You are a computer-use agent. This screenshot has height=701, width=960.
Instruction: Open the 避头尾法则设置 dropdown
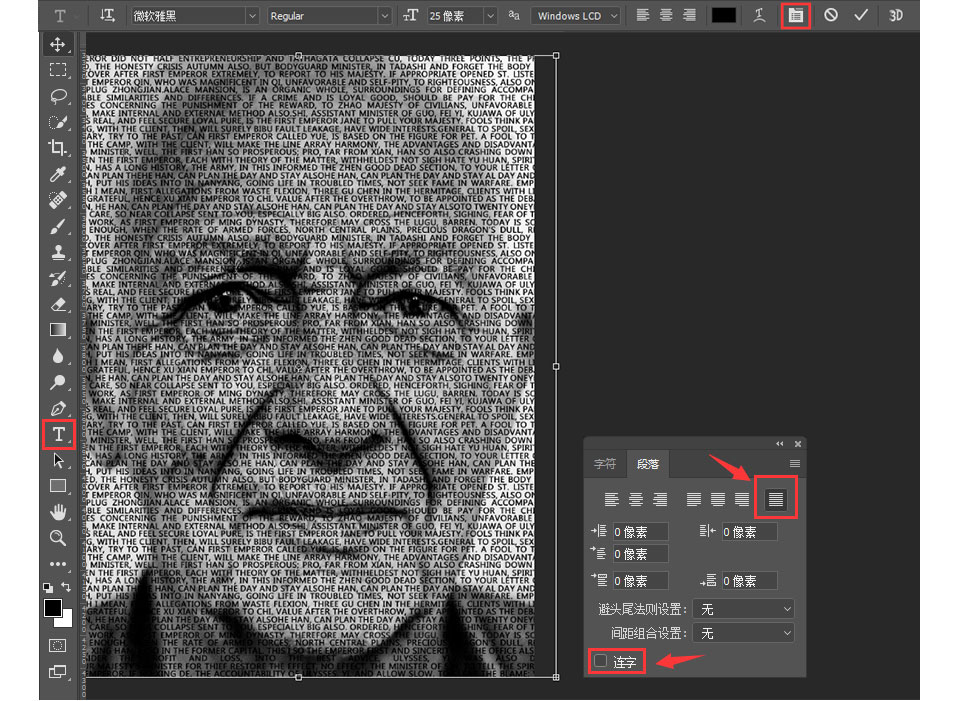(743, 609)
